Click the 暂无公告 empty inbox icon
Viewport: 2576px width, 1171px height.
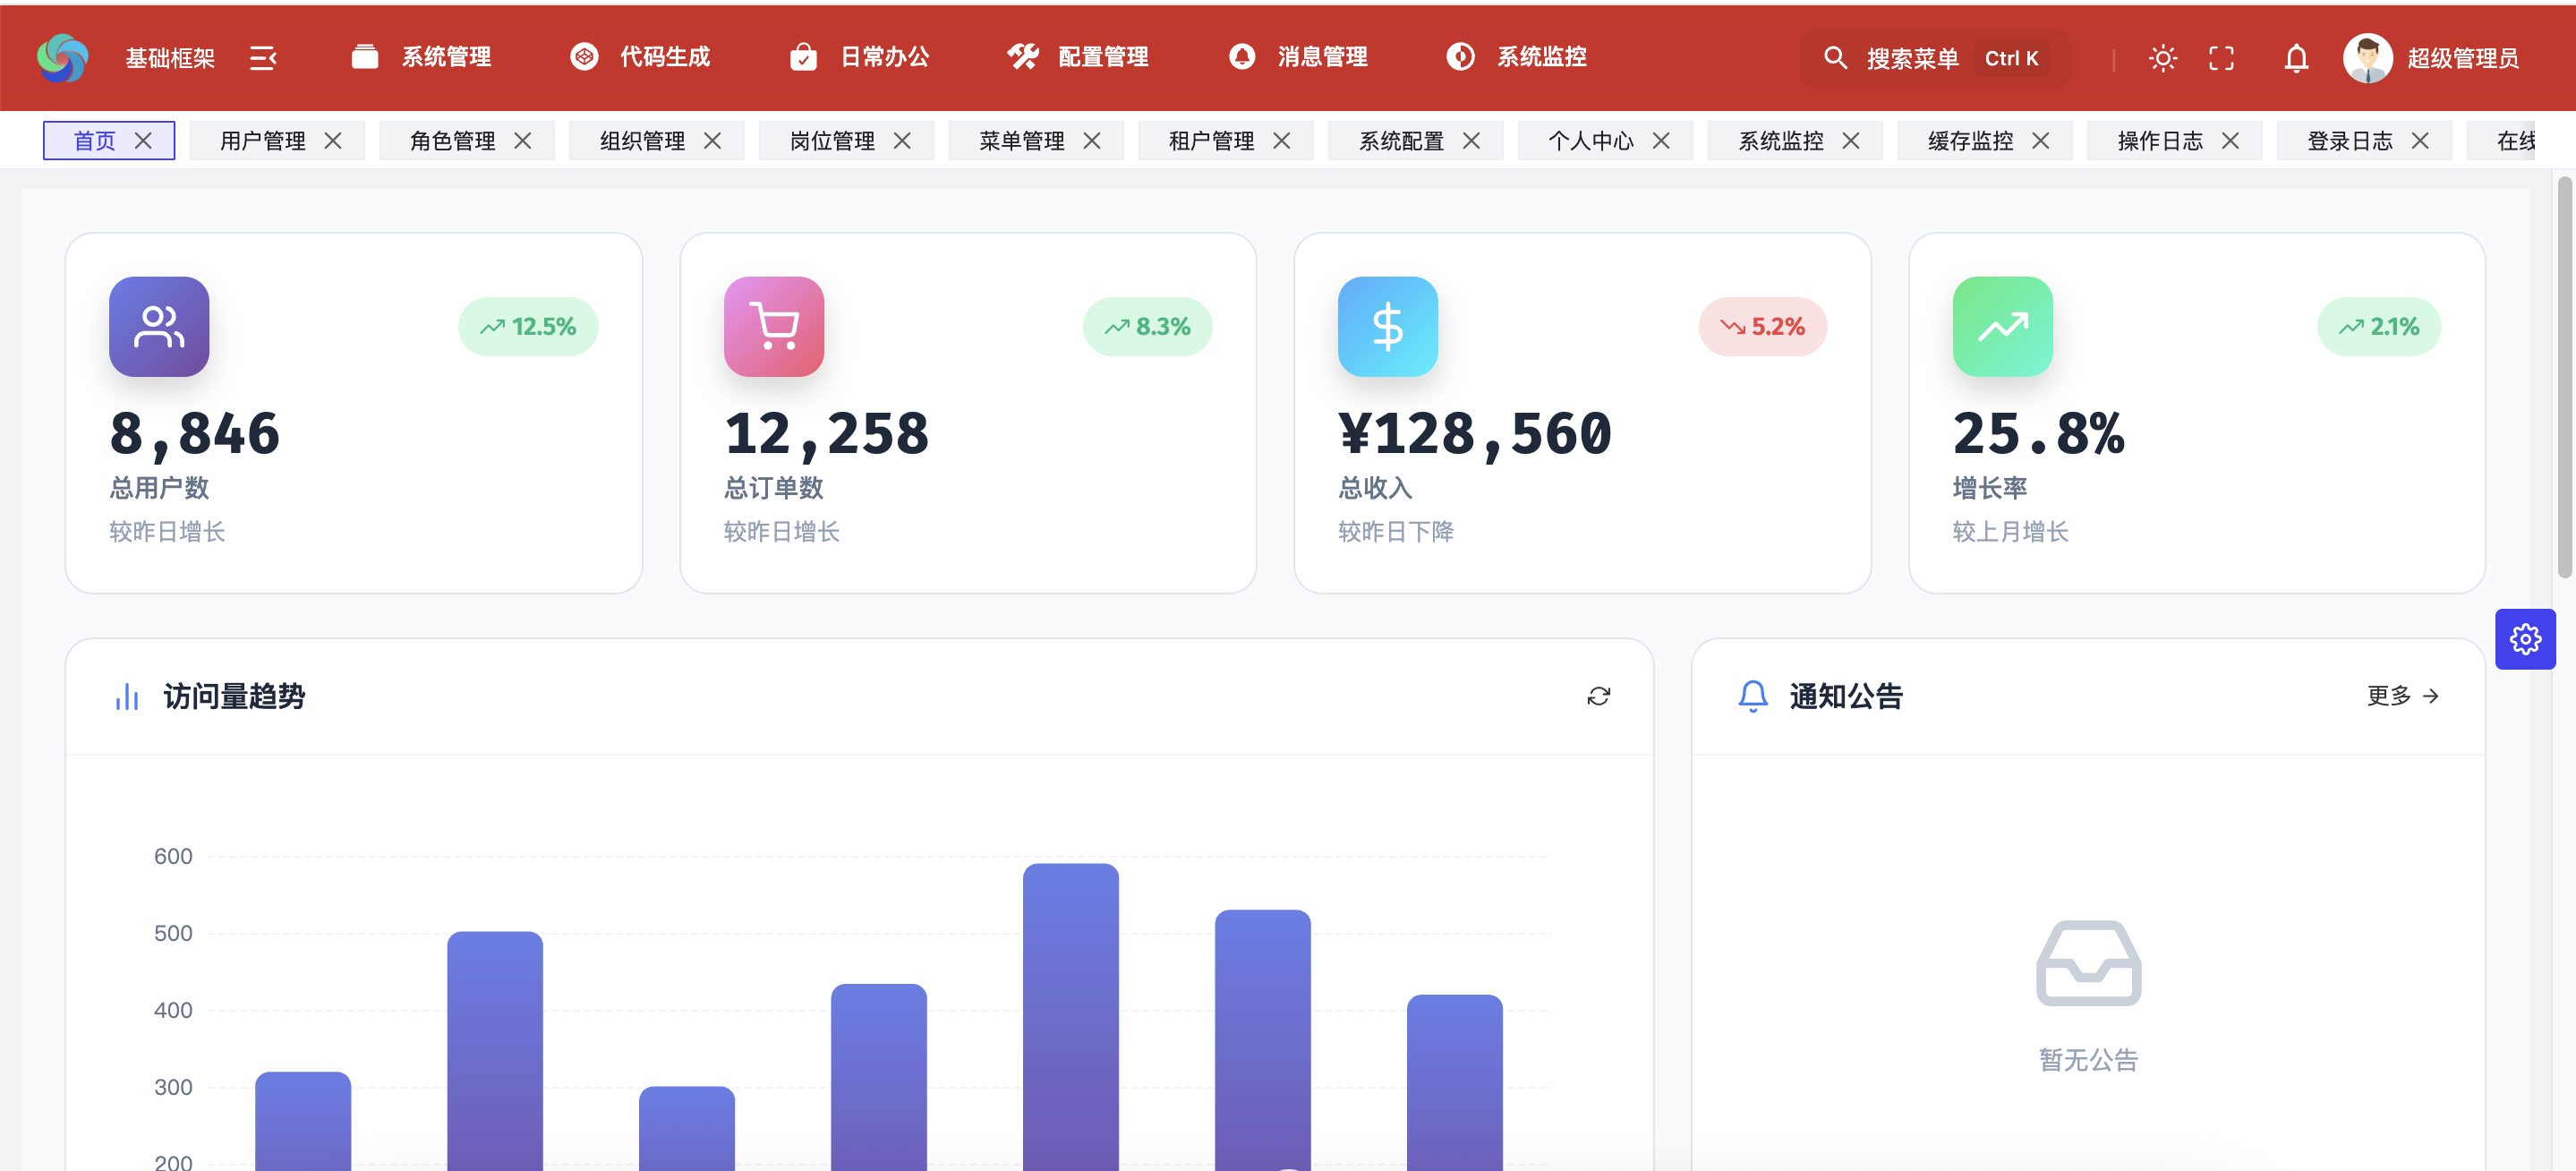pos(2089,963)
